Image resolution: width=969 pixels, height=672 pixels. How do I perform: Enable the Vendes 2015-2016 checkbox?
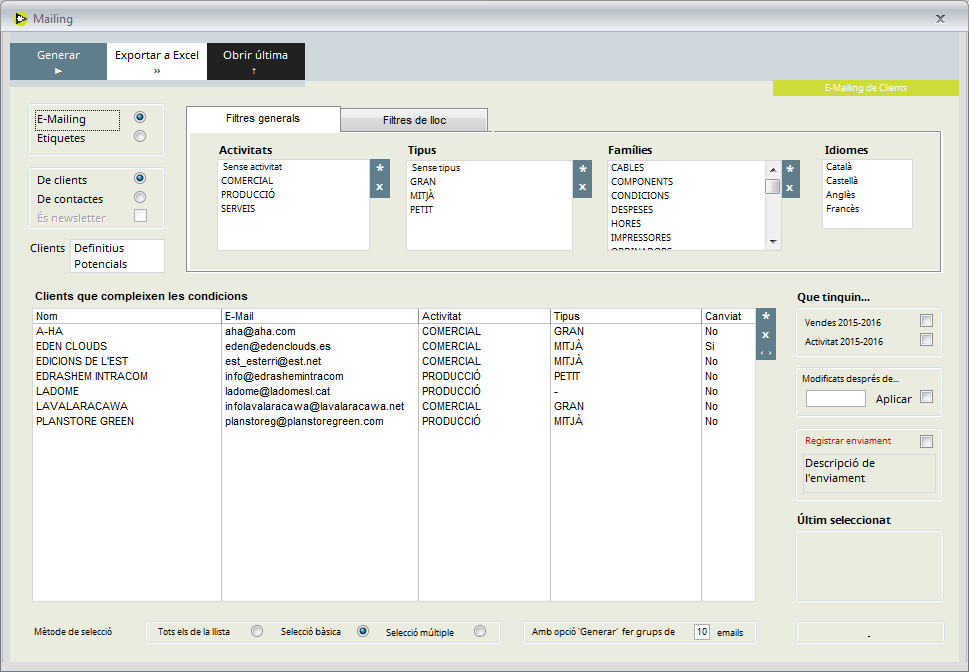coord(926,321)
